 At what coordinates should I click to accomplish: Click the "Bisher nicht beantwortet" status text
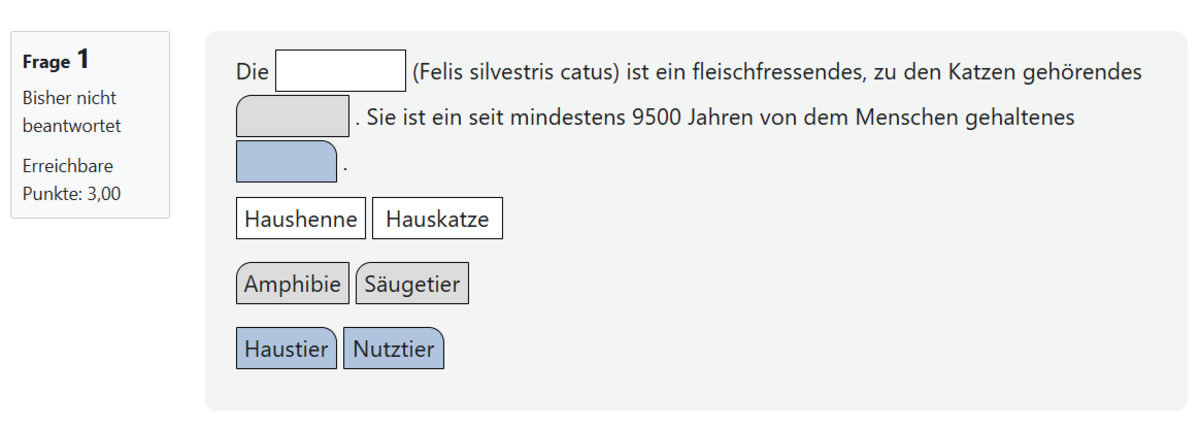71,112
